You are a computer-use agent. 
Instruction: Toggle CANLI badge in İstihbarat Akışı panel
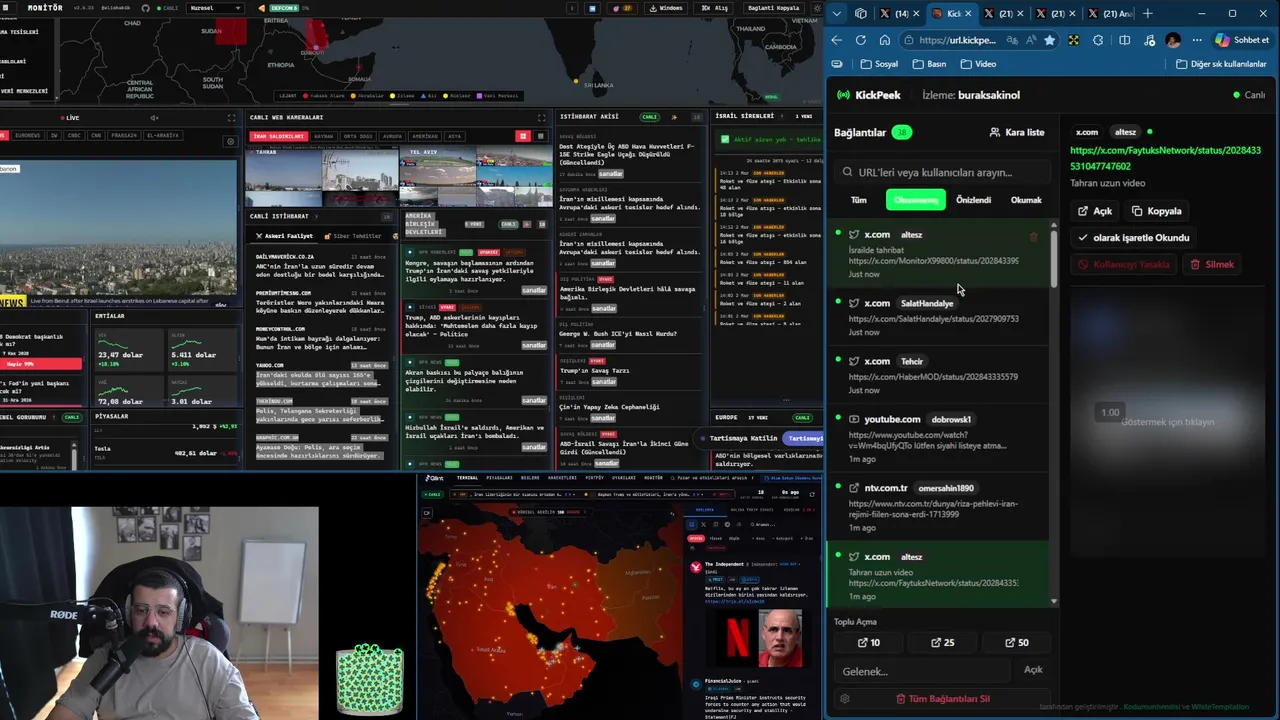(650, 117)
